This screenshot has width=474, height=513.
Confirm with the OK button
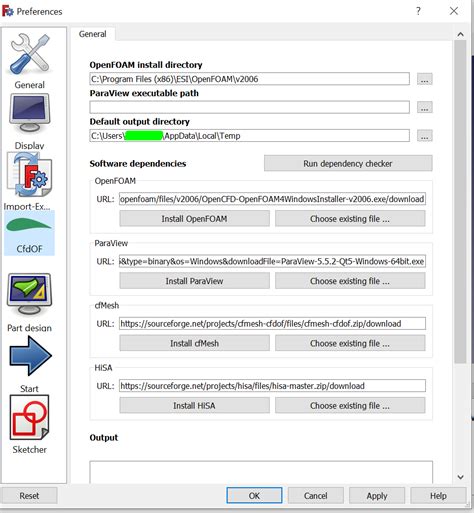click(x=254, y=496)
